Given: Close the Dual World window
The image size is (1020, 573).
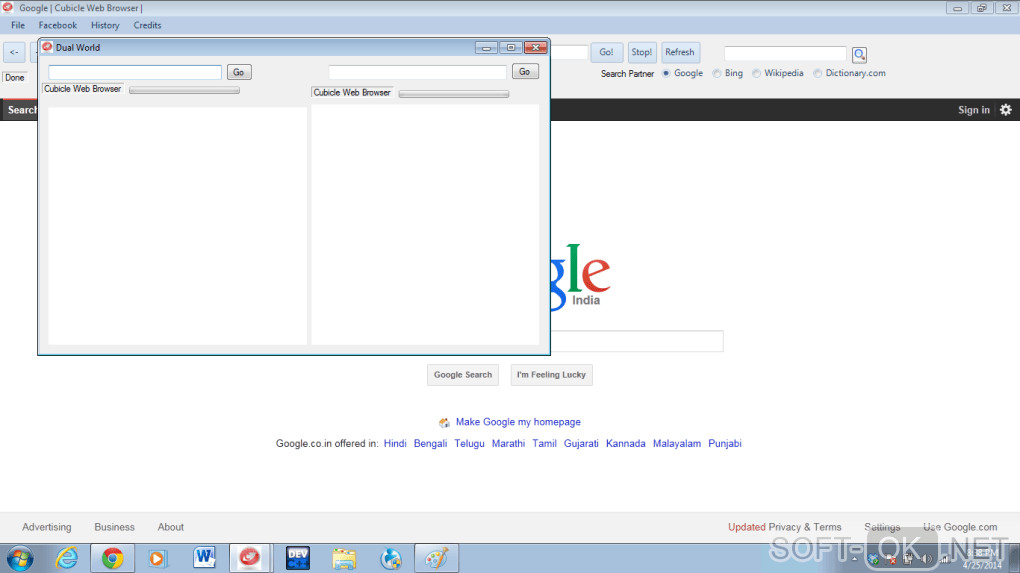Looking at the screenshot, I should pos(535,47).
